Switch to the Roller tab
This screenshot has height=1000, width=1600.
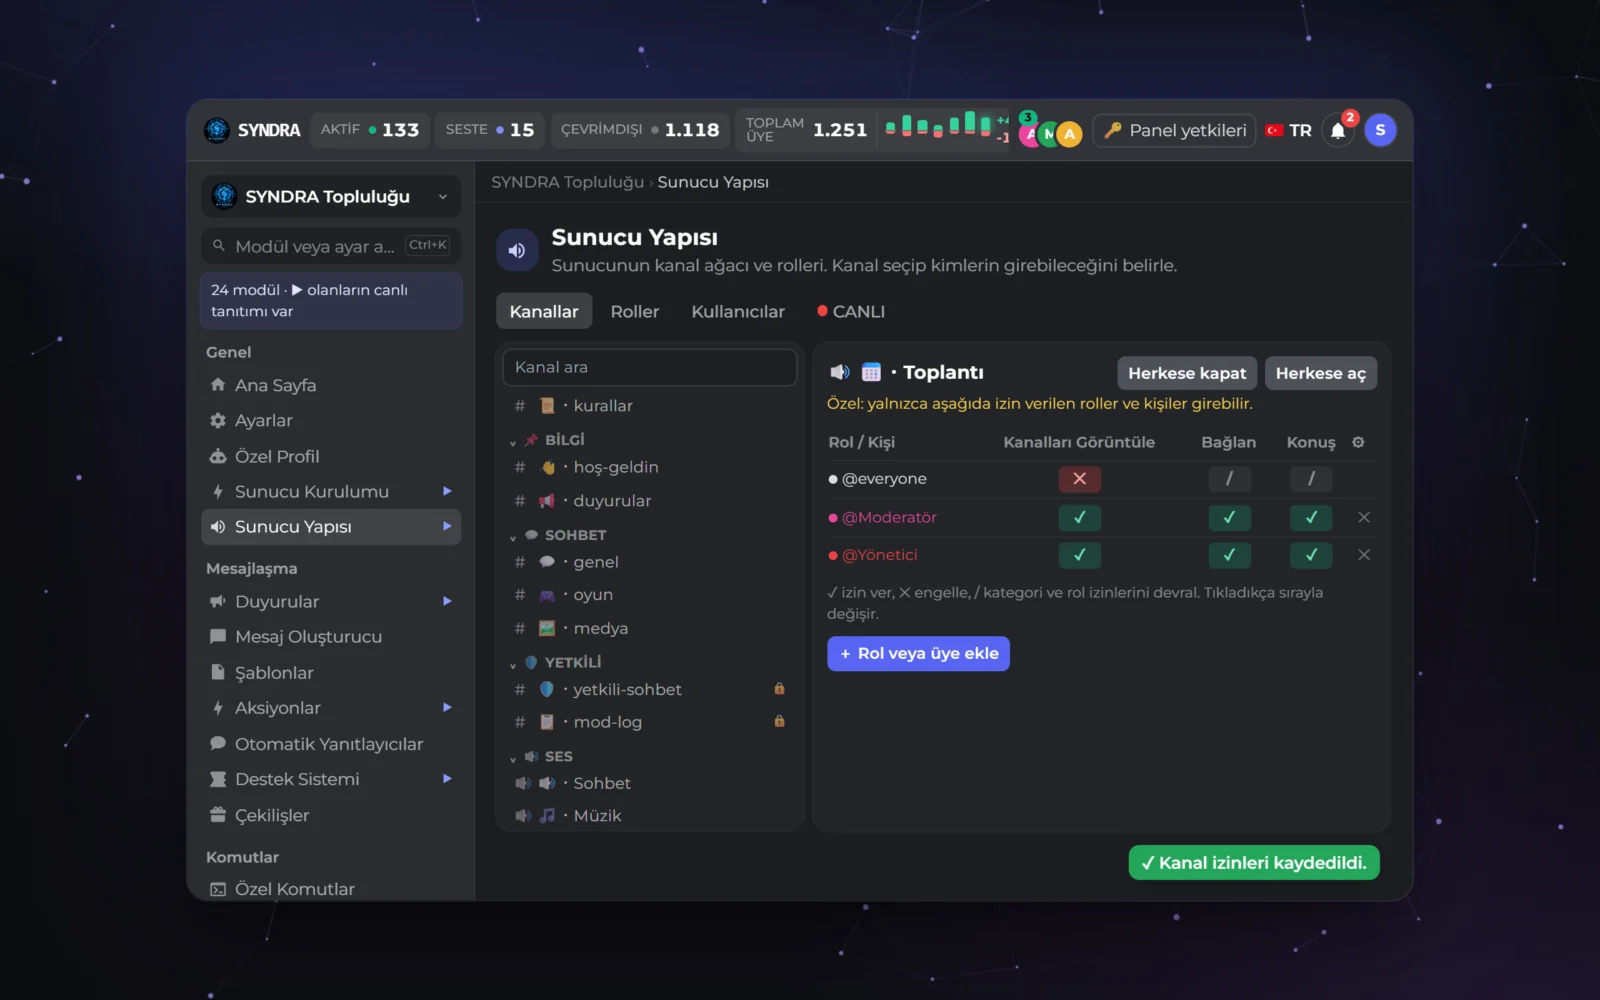(x=635, y=311)
